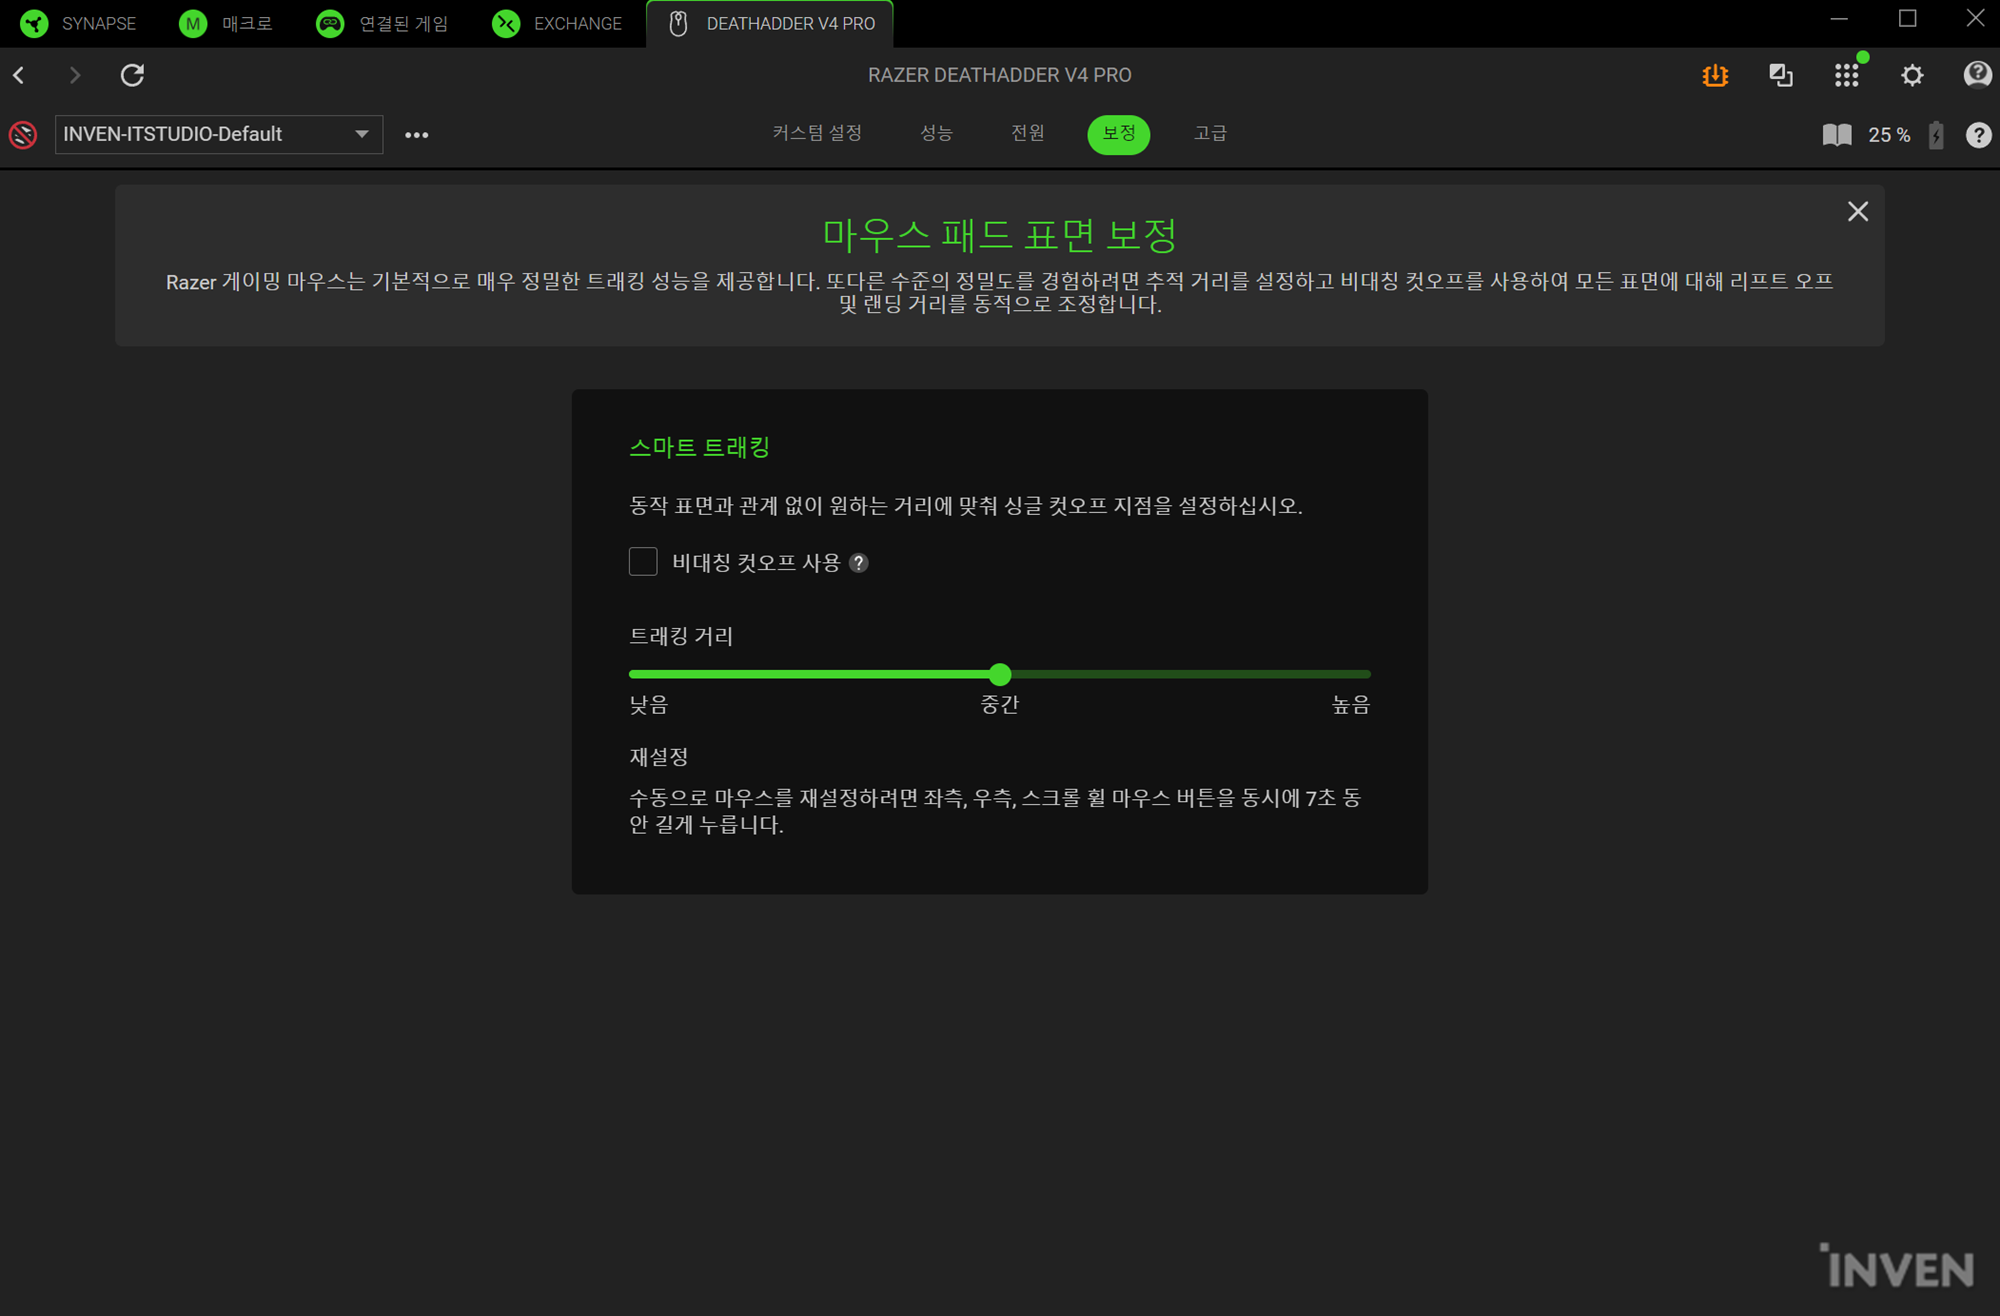2000x1316 pixels.
Task: Click the RAZER DEATHADDER V4 PRO title
Action: coord(999,75)
